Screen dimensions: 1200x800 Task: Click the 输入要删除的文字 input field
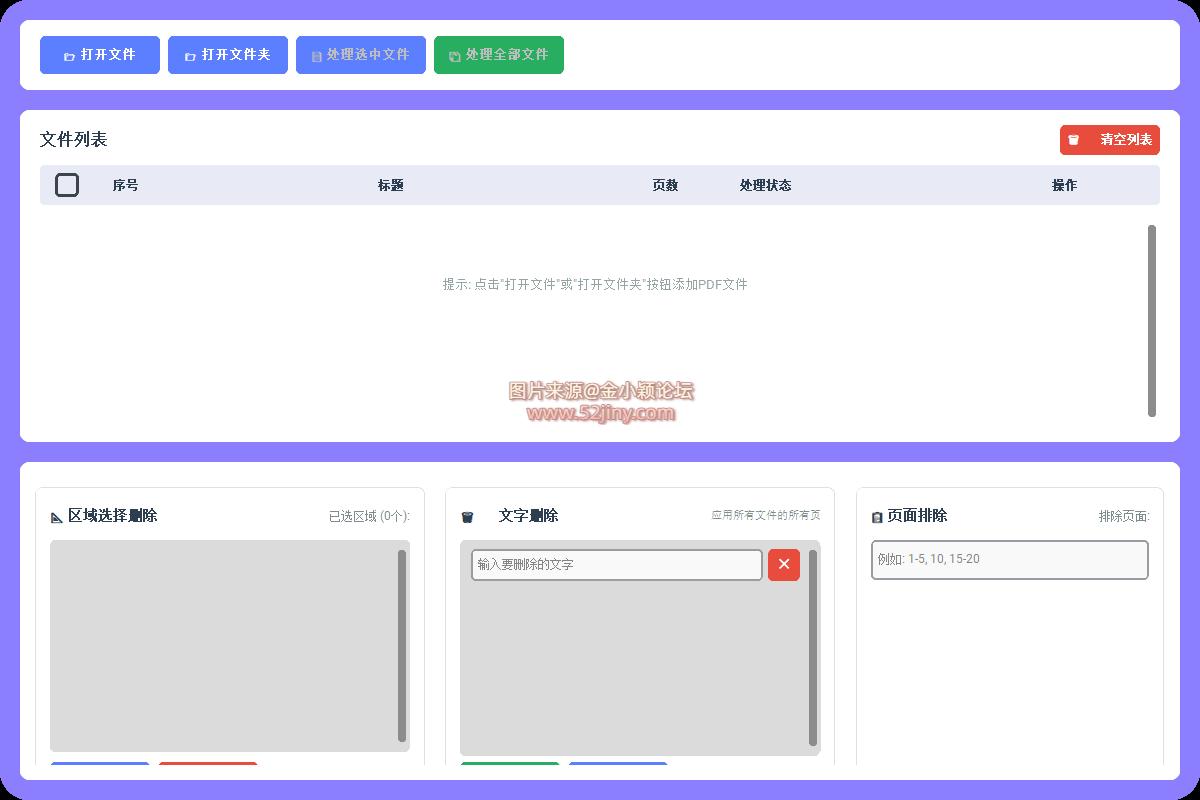(x=616, y=565)
